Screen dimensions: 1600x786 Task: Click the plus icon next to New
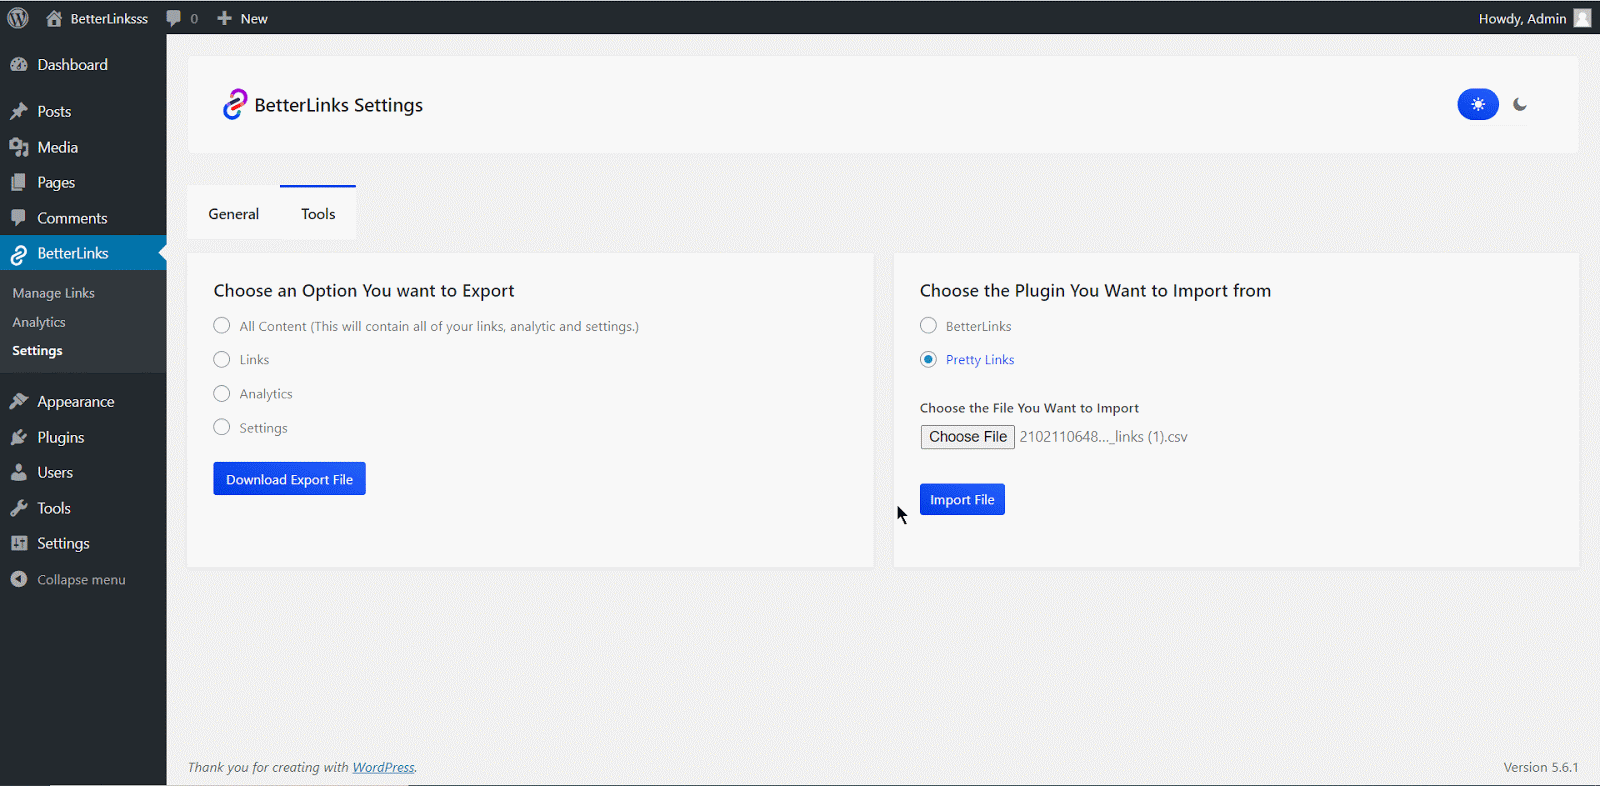224,18
